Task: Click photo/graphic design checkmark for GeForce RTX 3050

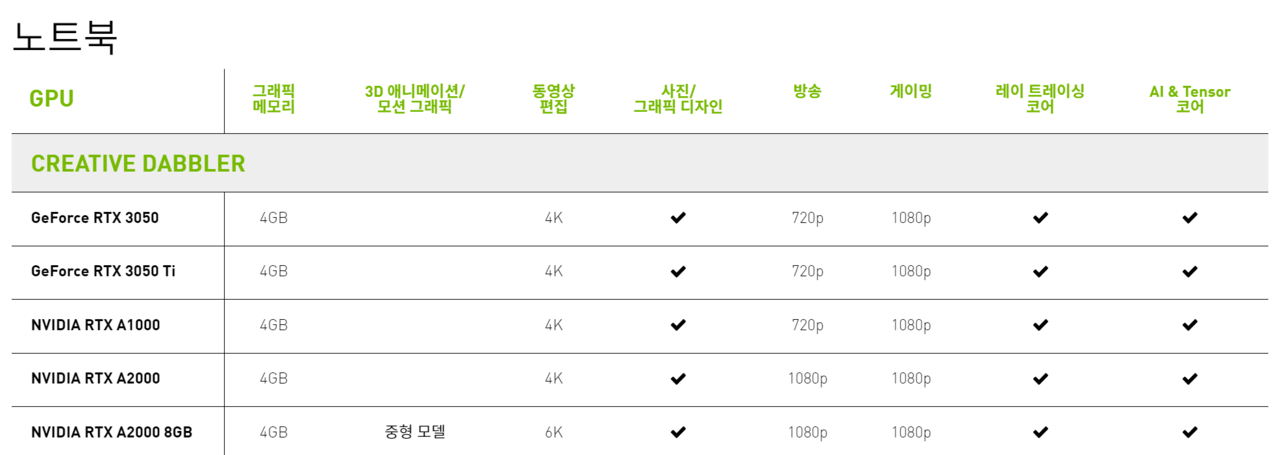Action: point(678,218)
